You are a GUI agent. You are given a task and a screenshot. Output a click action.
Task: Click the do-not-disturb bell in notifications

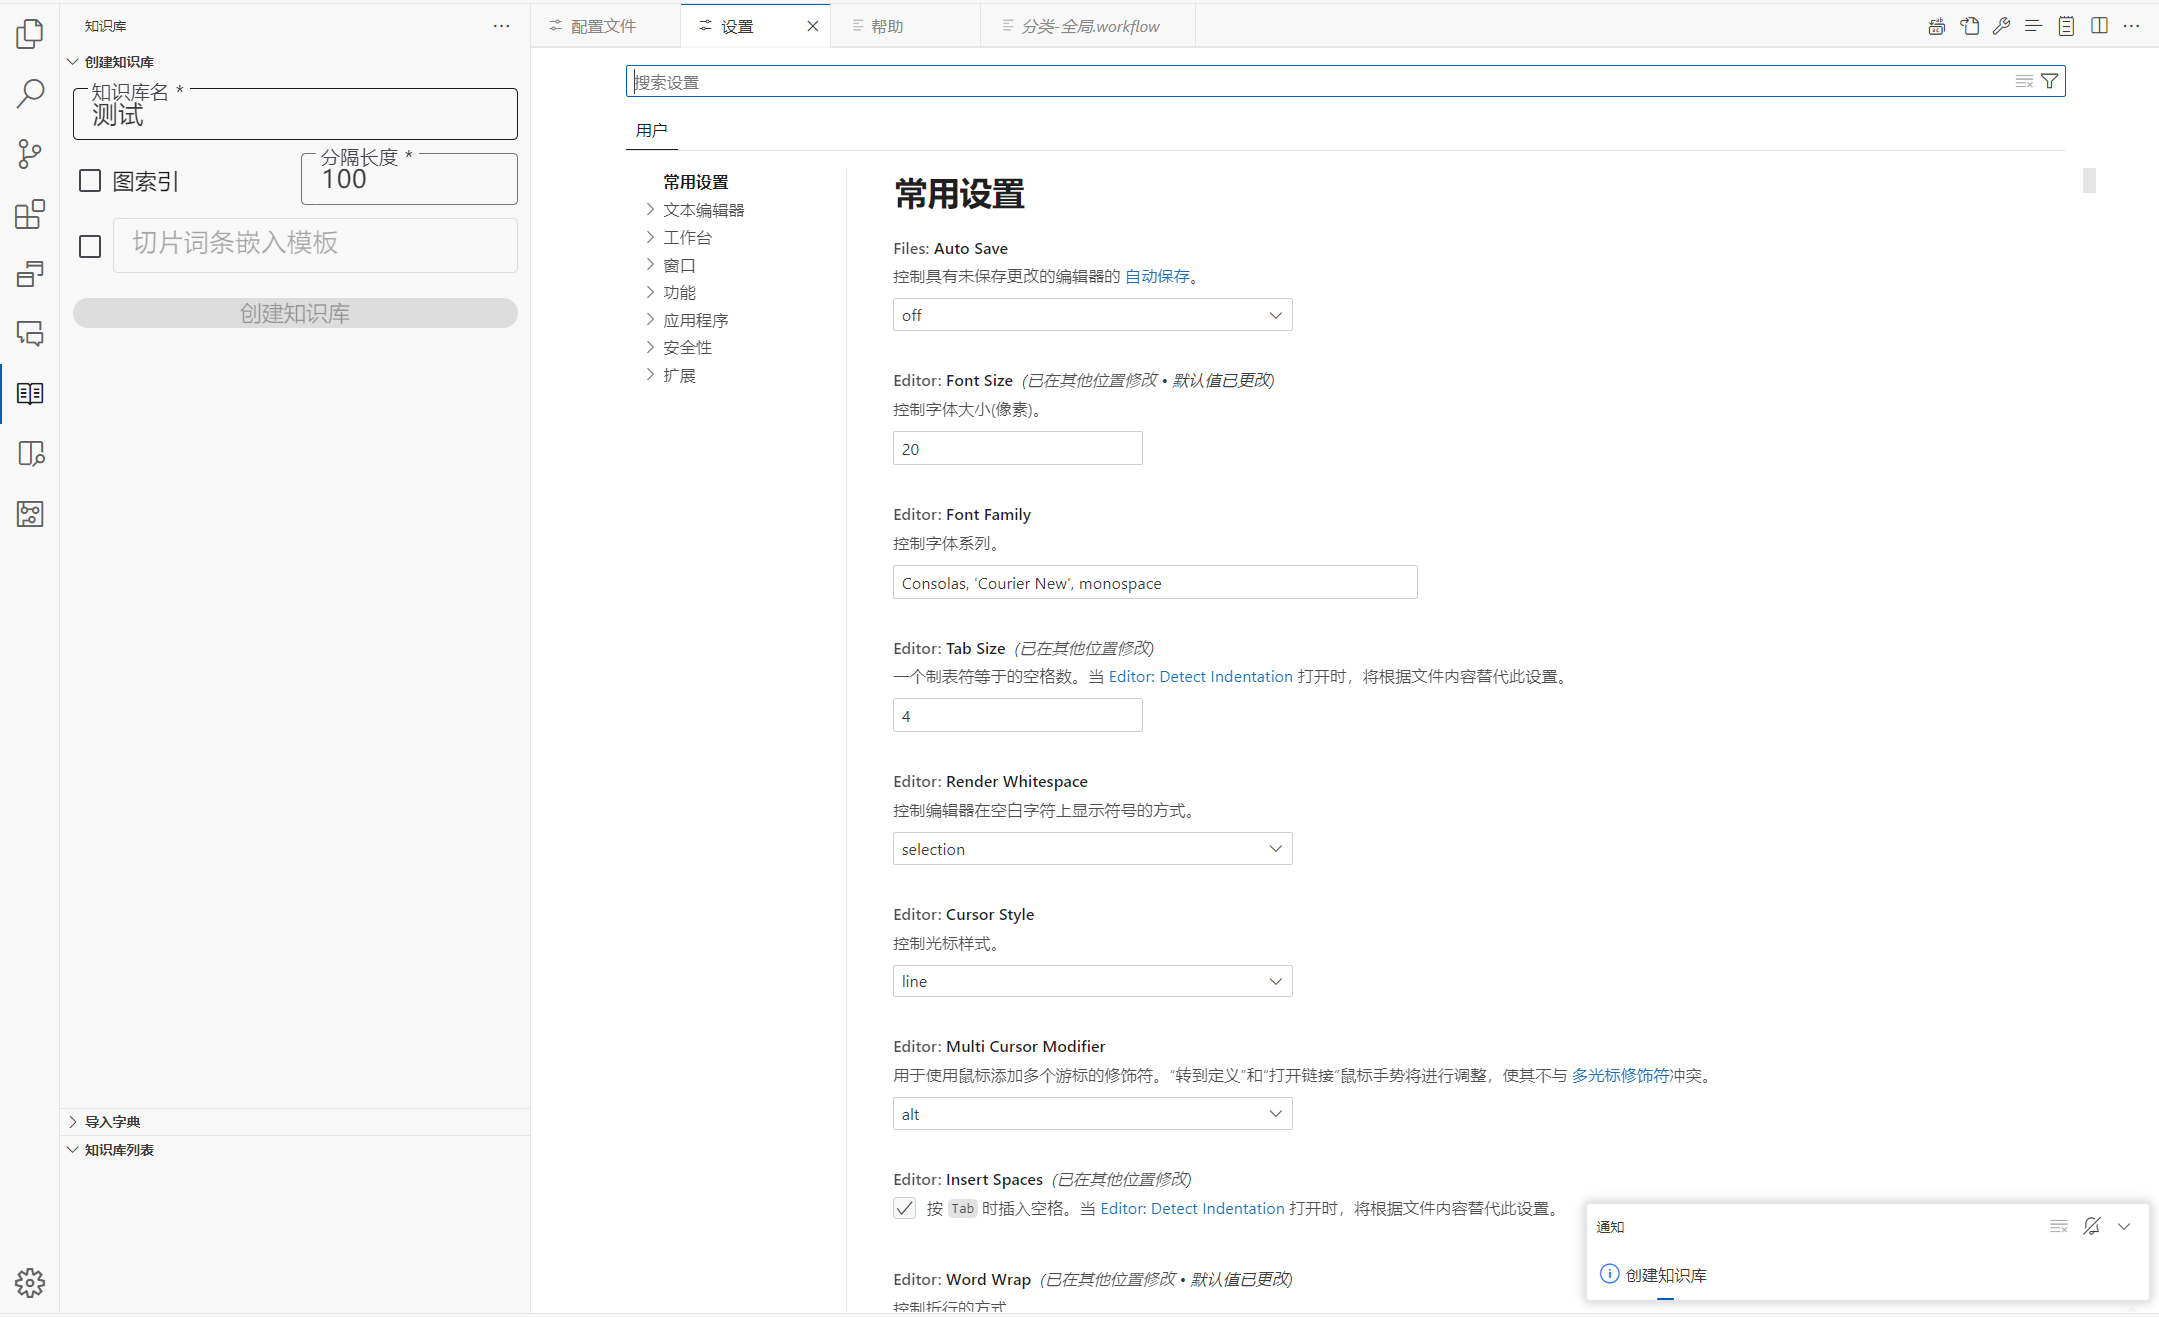(x=2091, y=1226)
